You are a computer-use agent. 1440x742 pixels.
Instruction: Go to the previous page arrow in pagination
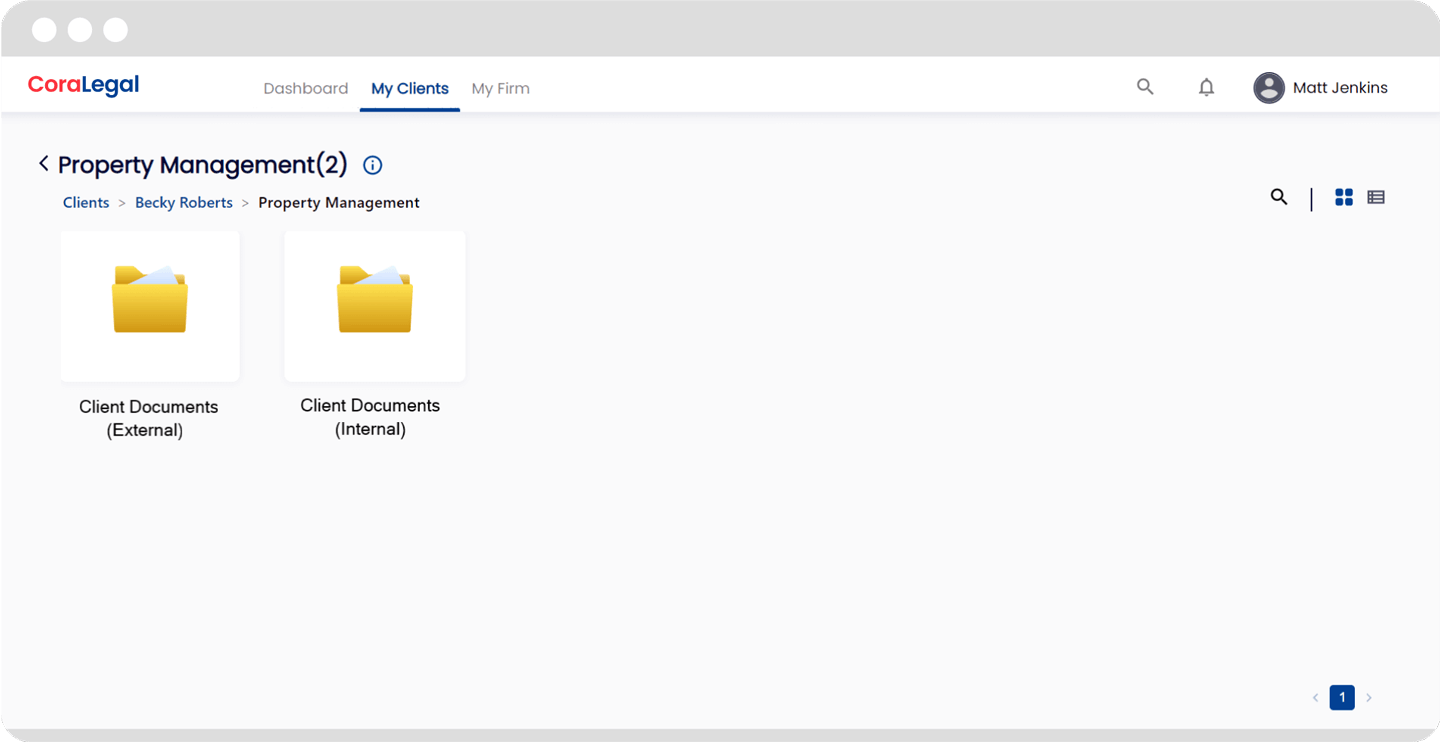pyautogui.click(x=1315, y=698)
